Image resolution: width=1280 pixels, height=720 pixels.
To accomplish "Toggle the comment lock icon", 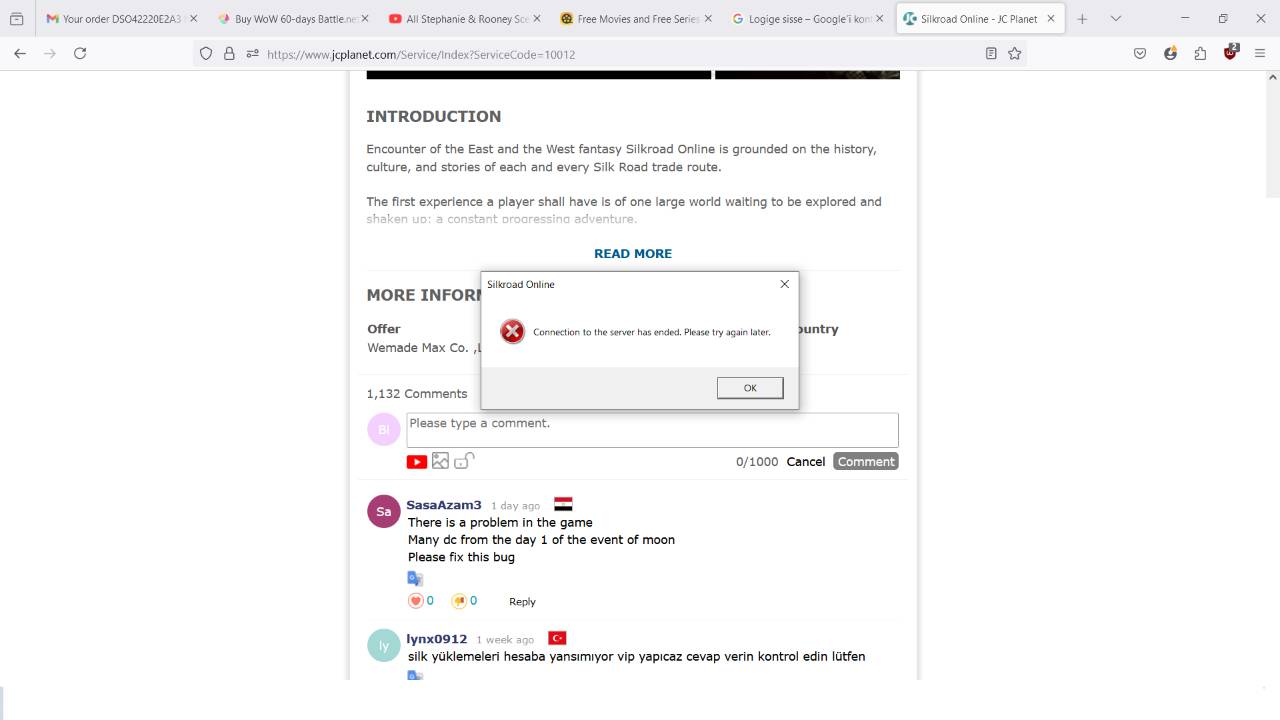I will coord(464,461).
